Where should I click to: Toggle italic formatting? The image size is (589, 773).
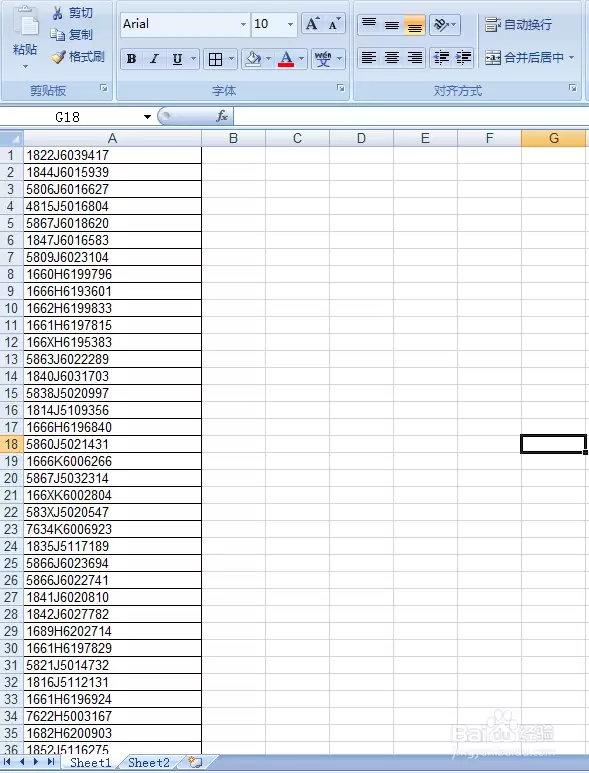[154, 59]
